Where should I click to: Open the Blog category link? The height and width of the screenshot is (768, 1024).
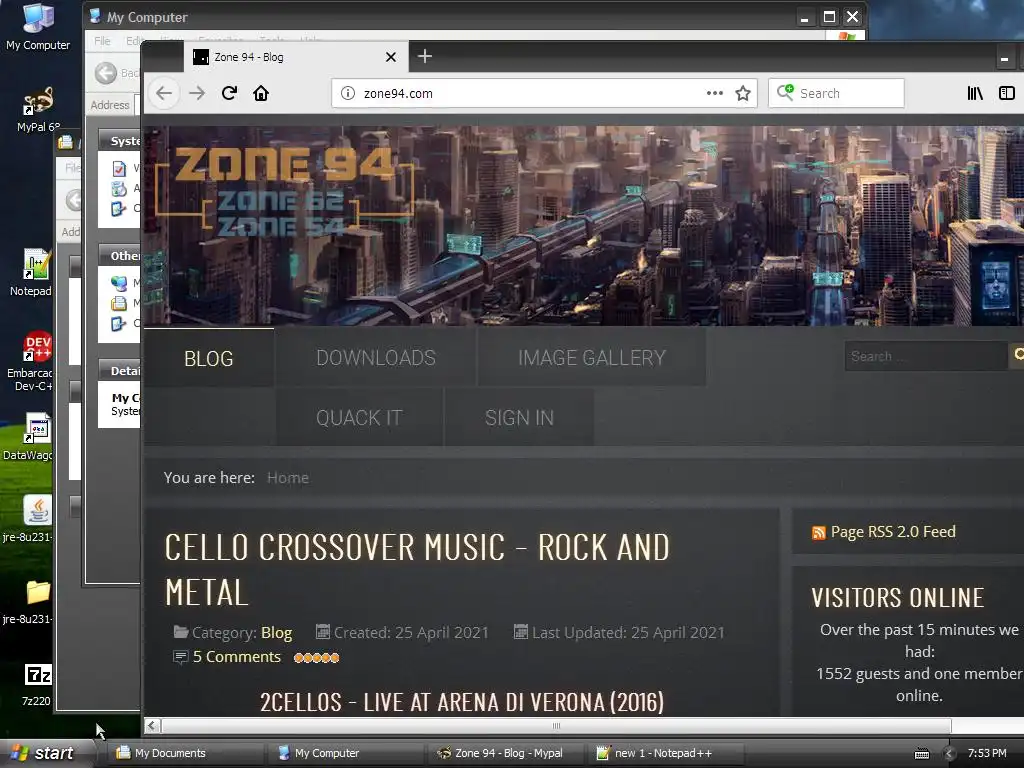(276, 633)
